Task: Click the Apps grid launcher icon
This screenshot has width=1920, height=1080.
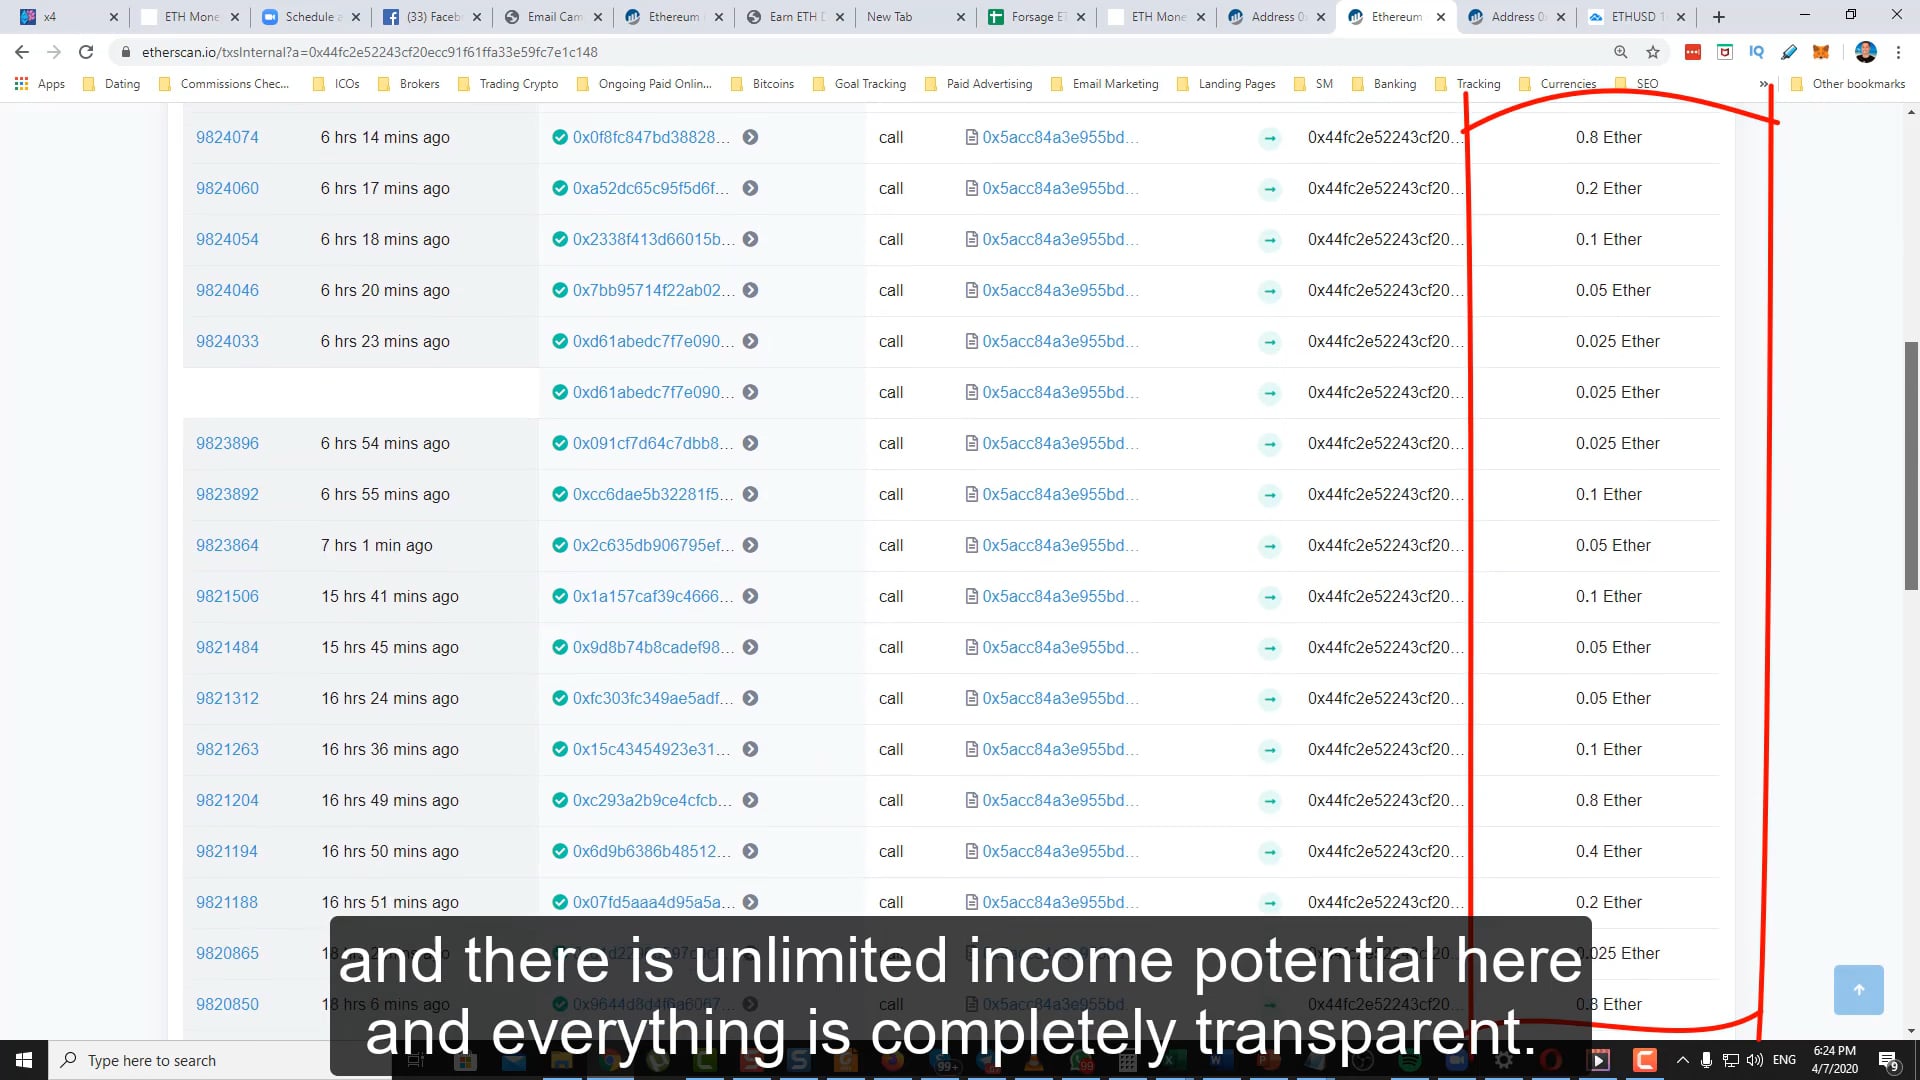Action: (x=21, y=84)
